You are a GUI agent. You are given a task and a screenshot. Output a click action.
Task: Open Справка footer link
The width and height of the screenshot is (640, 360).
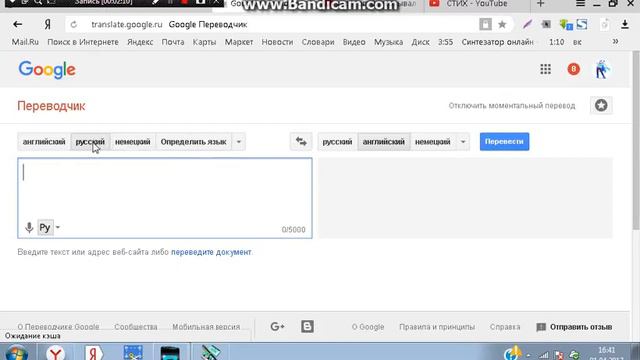point(505,327)
